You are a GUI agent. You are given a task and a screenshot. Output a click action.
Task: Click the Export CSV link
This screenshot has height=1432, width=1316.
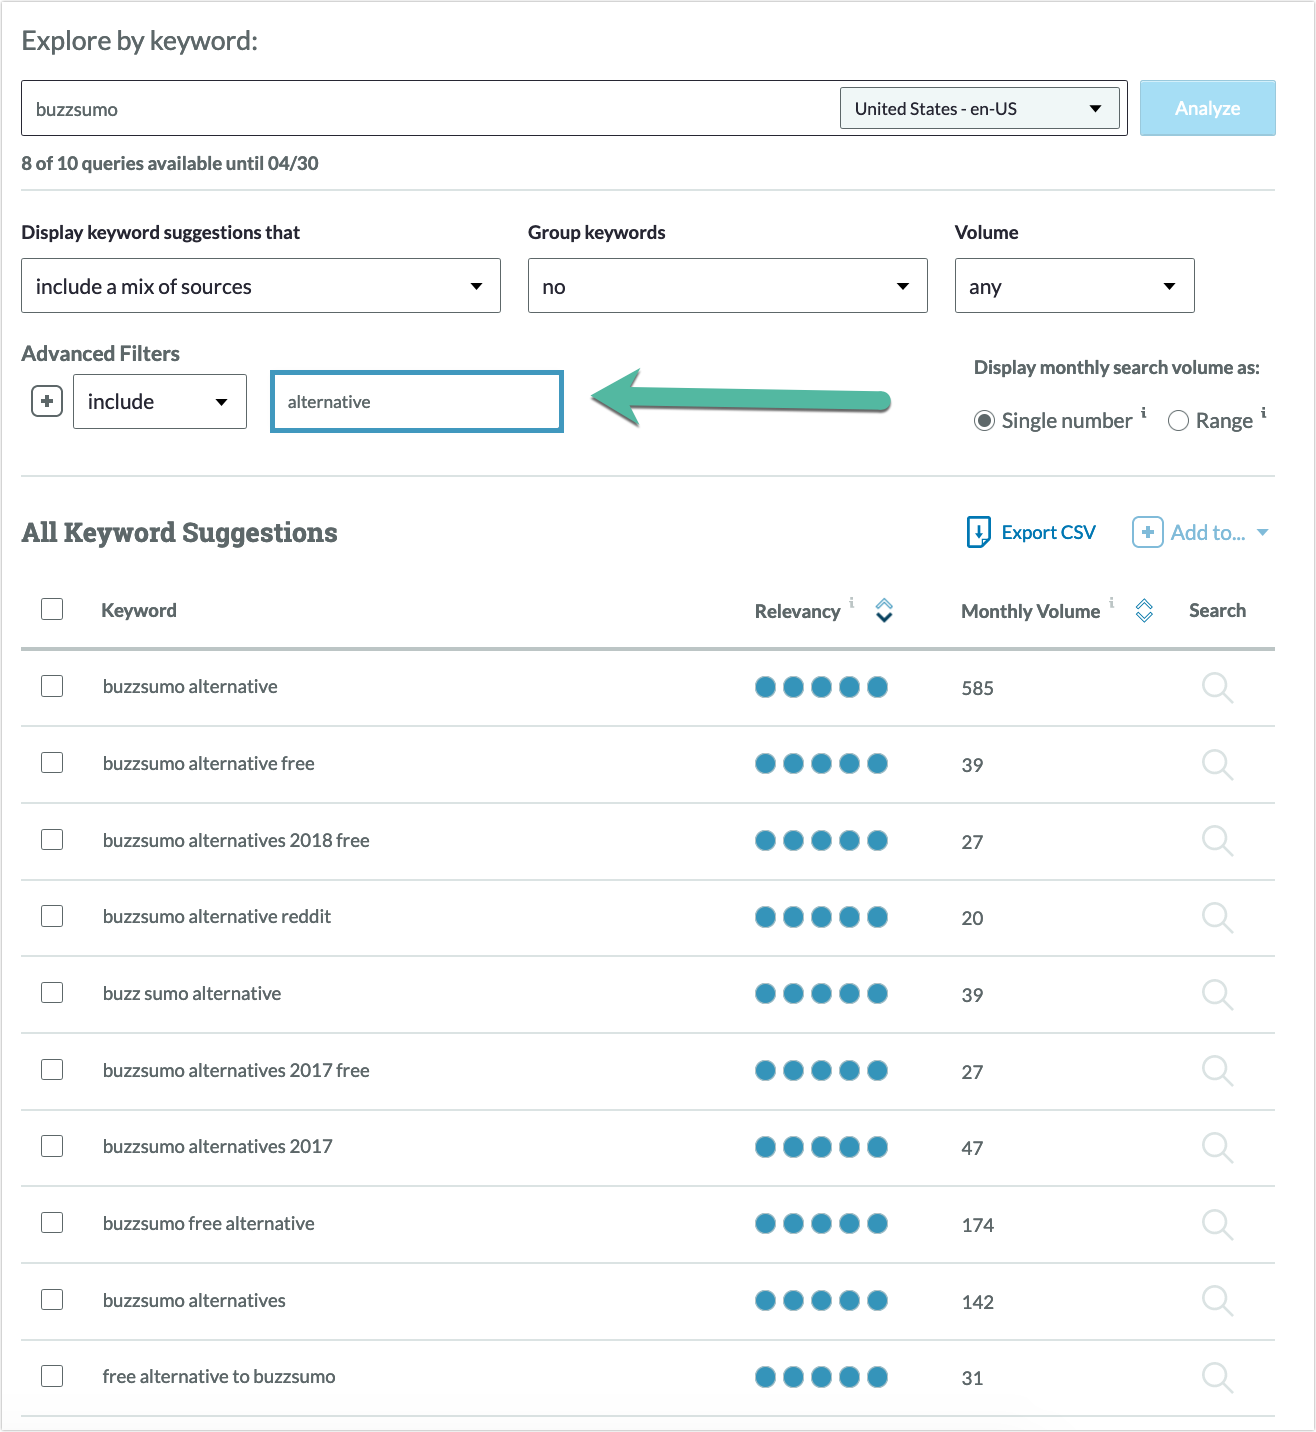[x=1048, y=532]
